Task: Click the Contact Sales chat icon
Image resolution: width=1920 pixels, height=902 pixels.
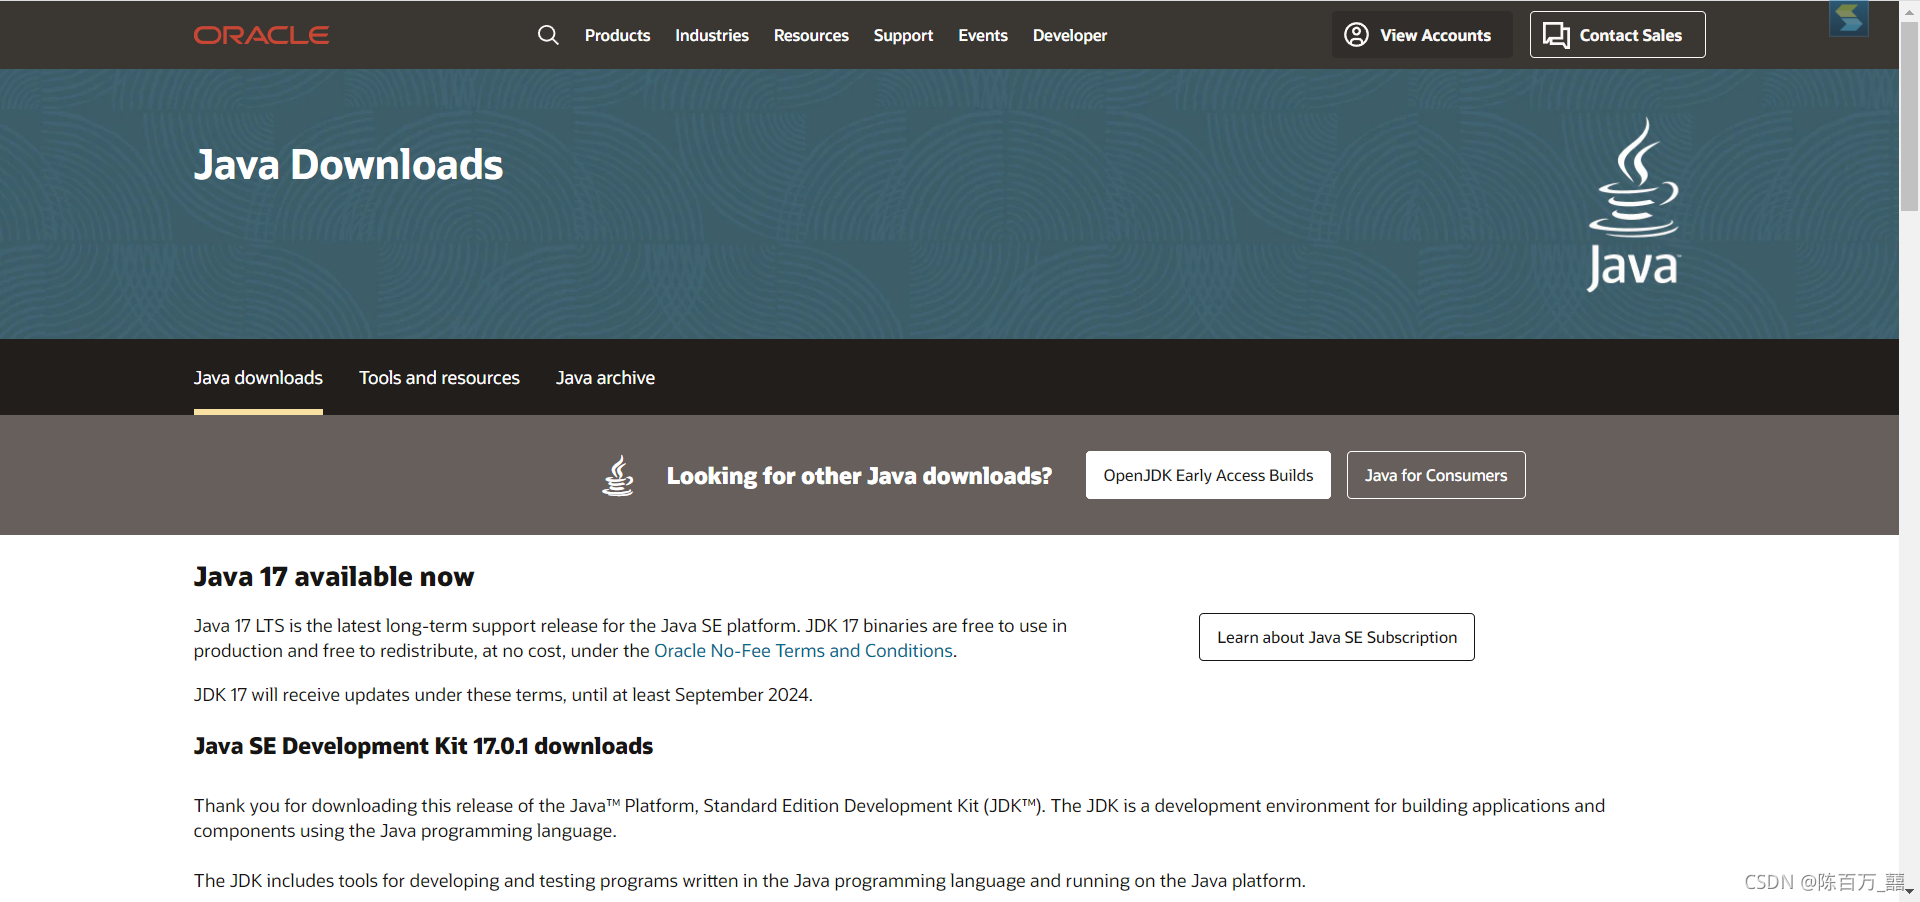Action: [1556, 35]
